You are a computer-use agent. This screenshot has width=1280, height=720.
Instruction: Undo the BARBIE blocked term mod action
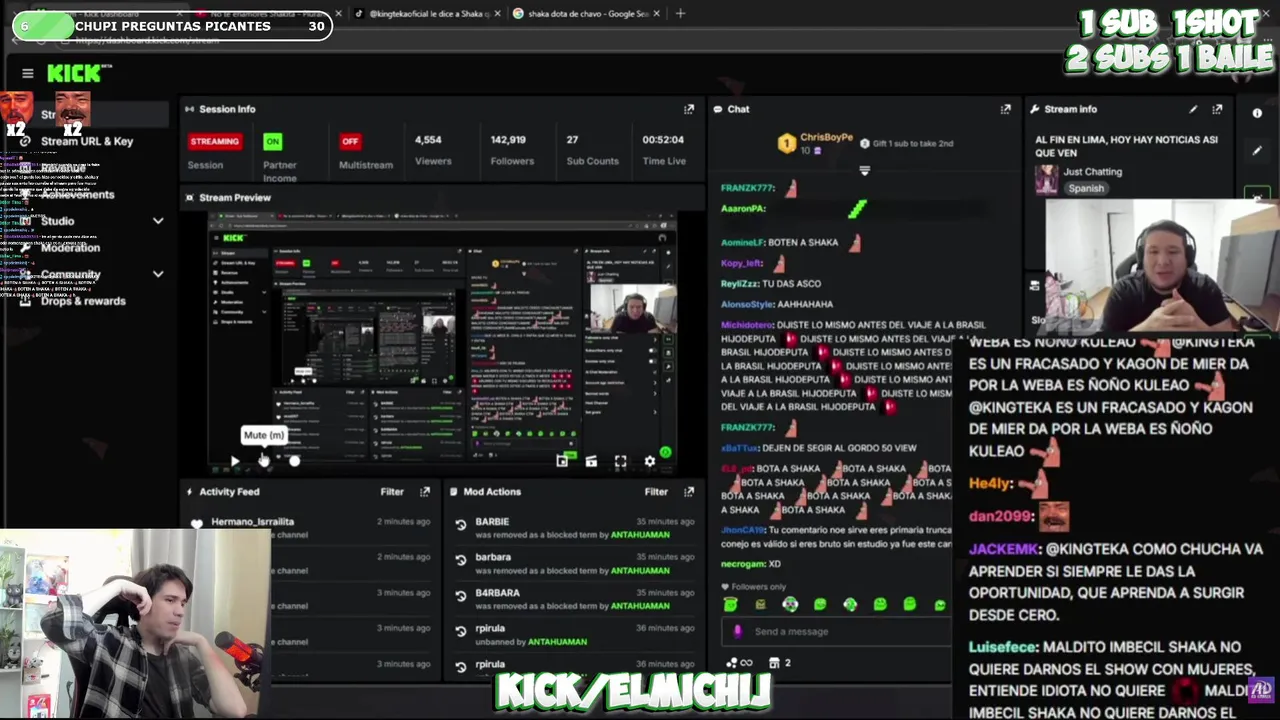tap(461, 525)
